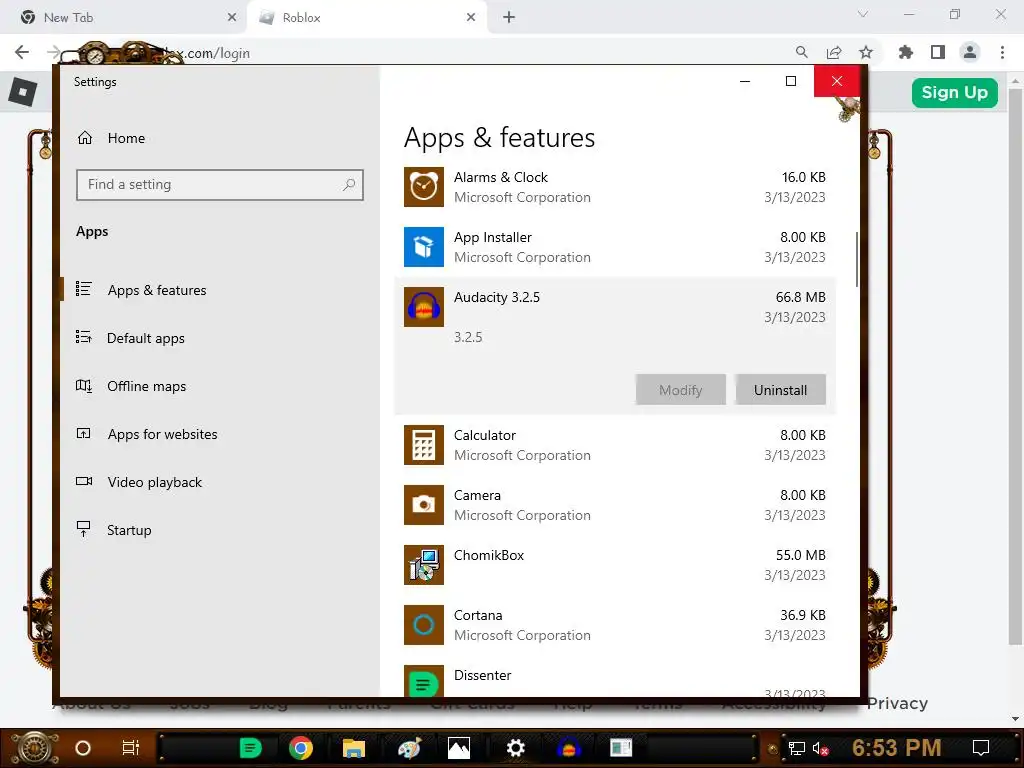Click the green Sign Up button

[x=954, y=93]
